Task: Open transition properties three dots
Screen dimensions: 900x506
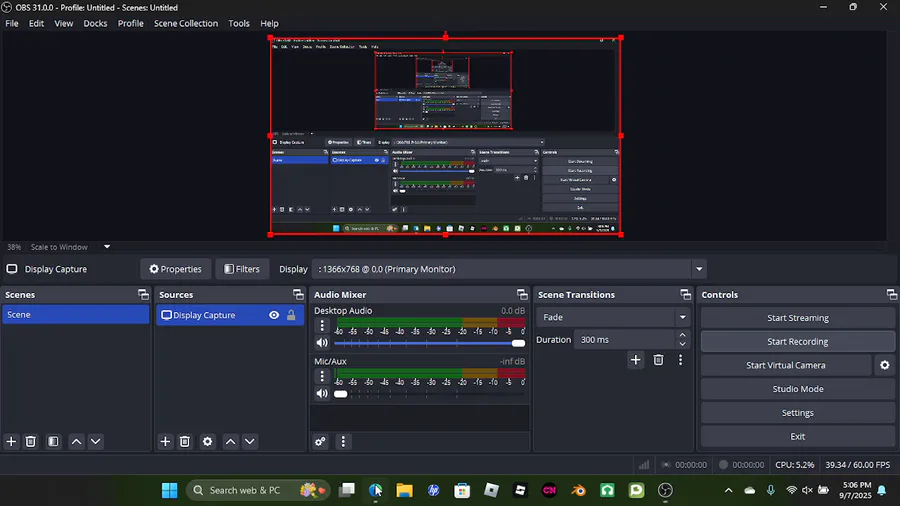Action: pyautogui.click(x=681, y=360)
